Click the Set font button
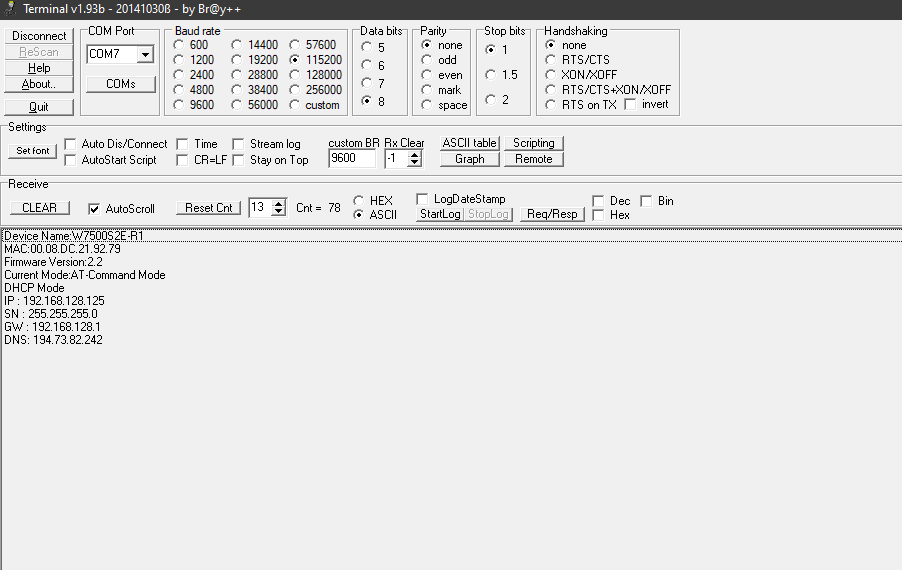The height and width of the screenshot is (570, 902). coord(33,151)
